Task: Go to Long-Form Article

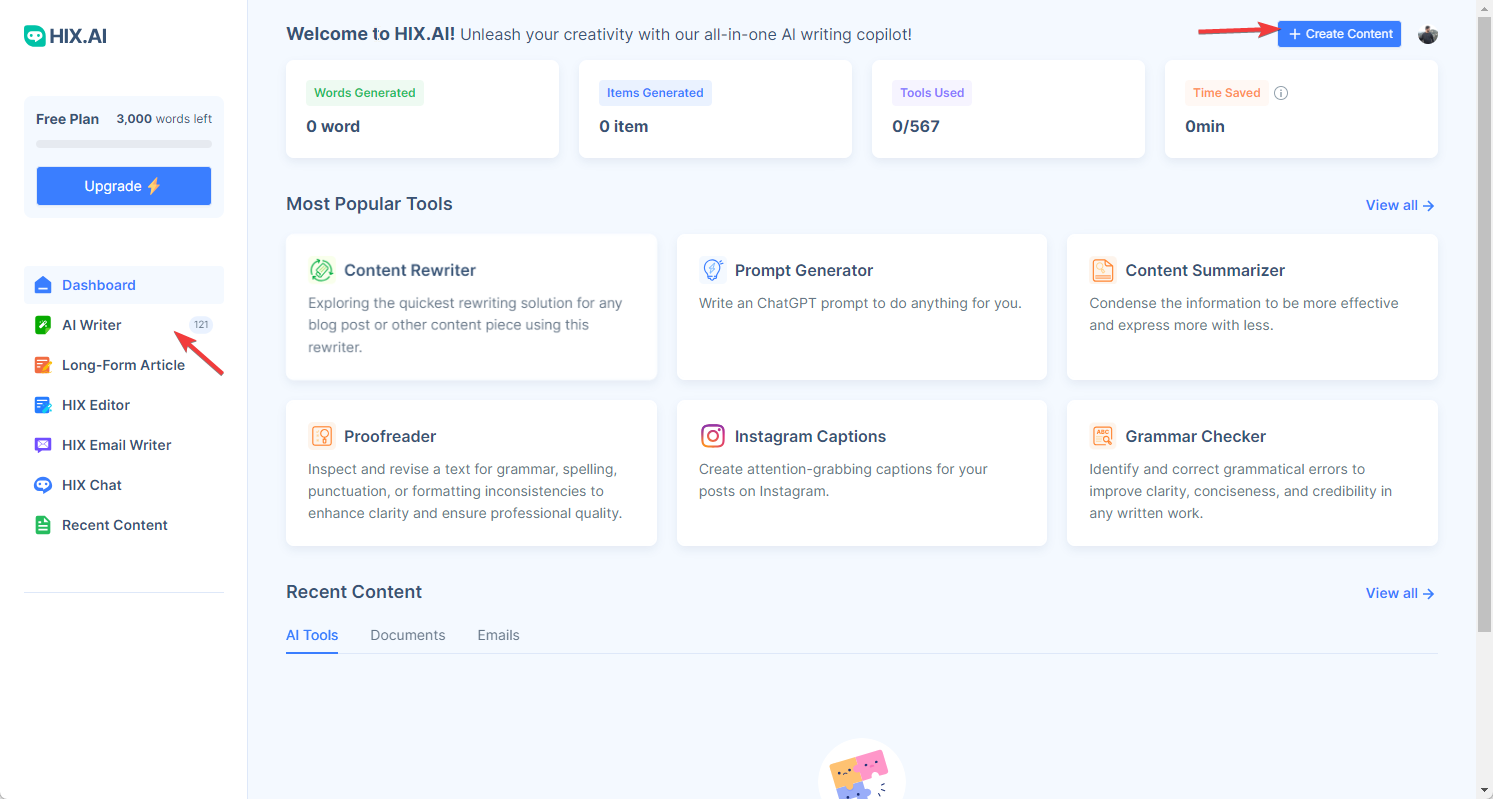Action: pos(124,365)
